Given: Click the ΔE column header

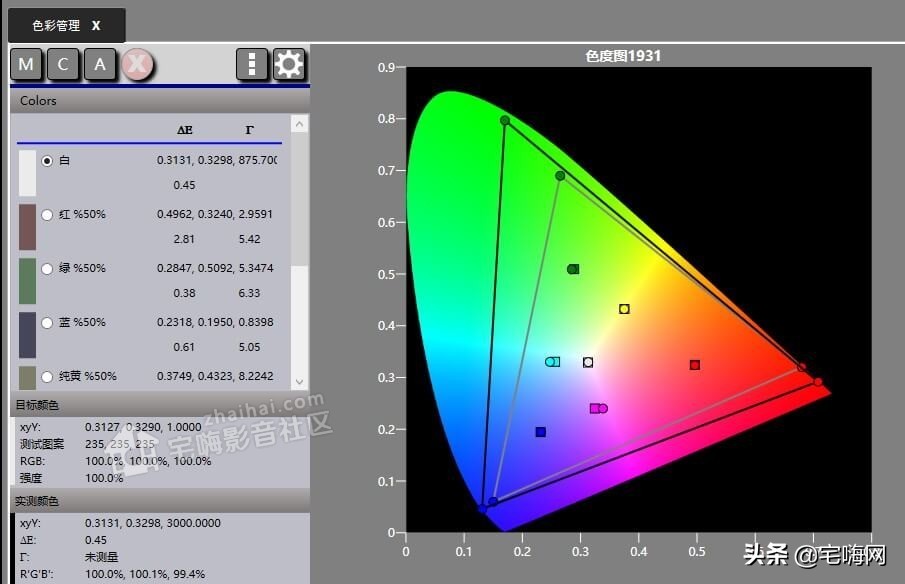Looking at the screenshot, I should click(184, 130).
